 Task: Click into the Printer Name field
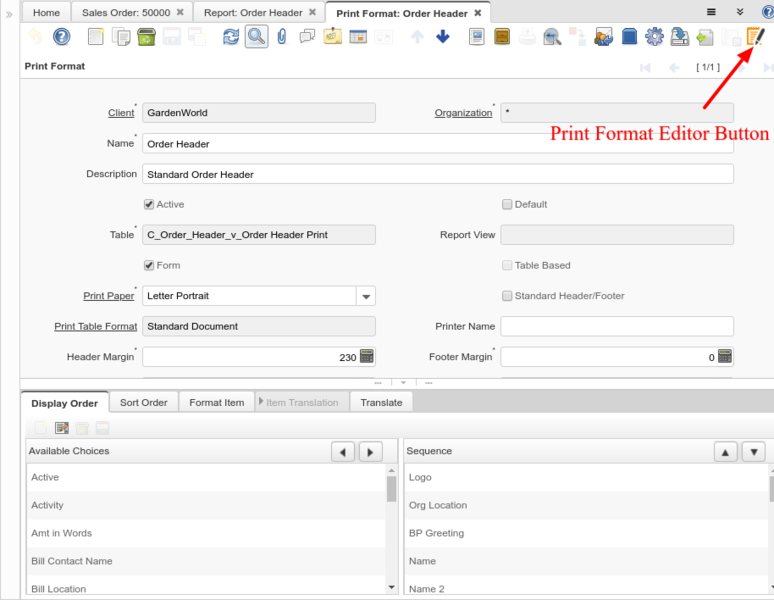(x=616, y=326)
